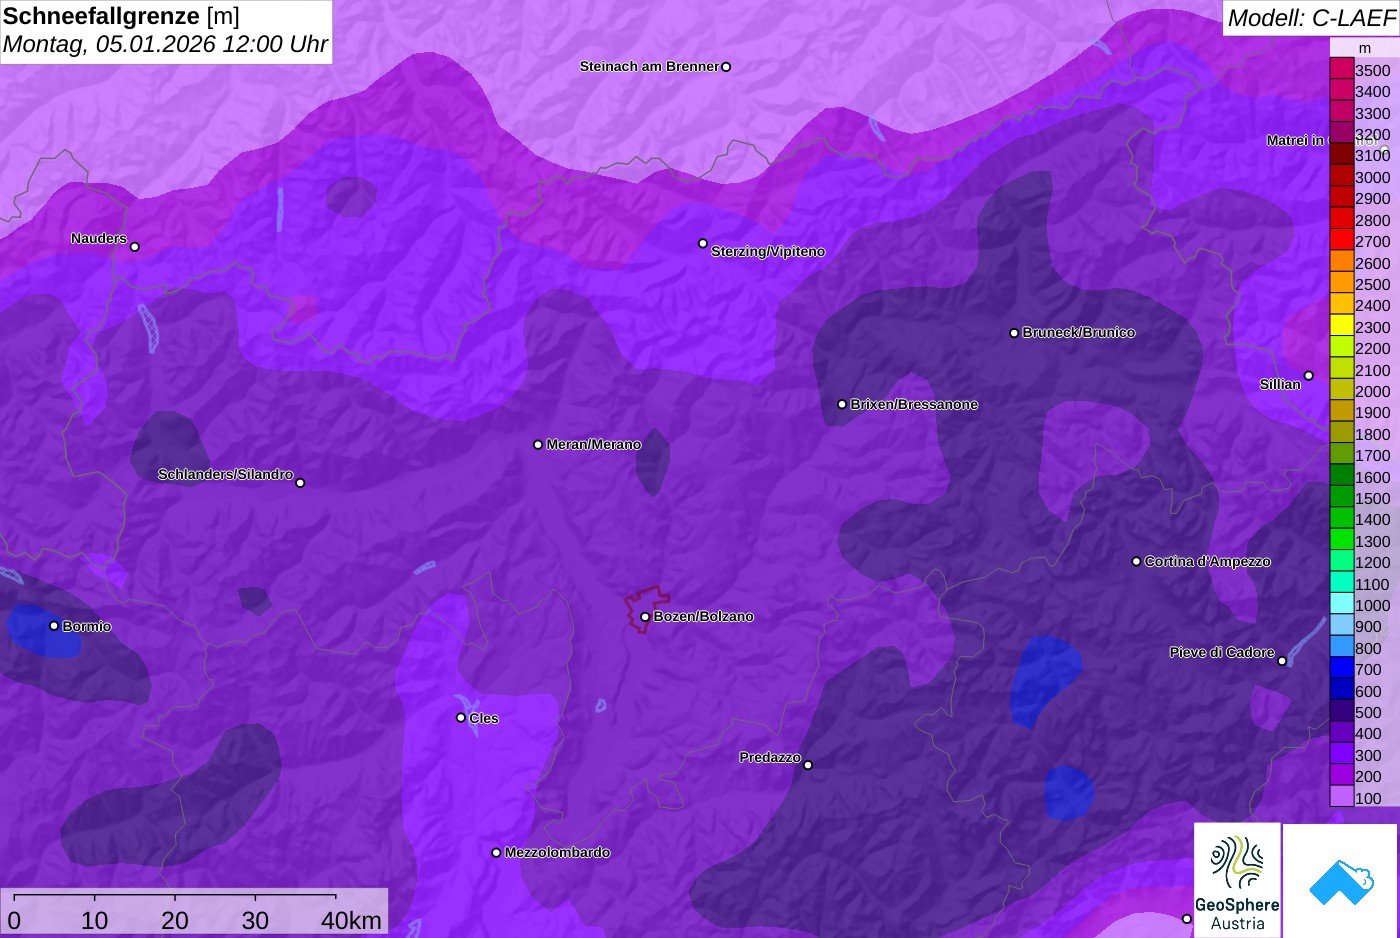Click the Mezzolombardo label text
The height and width of the screenshot is (938, 1400).
click(557, 853)
